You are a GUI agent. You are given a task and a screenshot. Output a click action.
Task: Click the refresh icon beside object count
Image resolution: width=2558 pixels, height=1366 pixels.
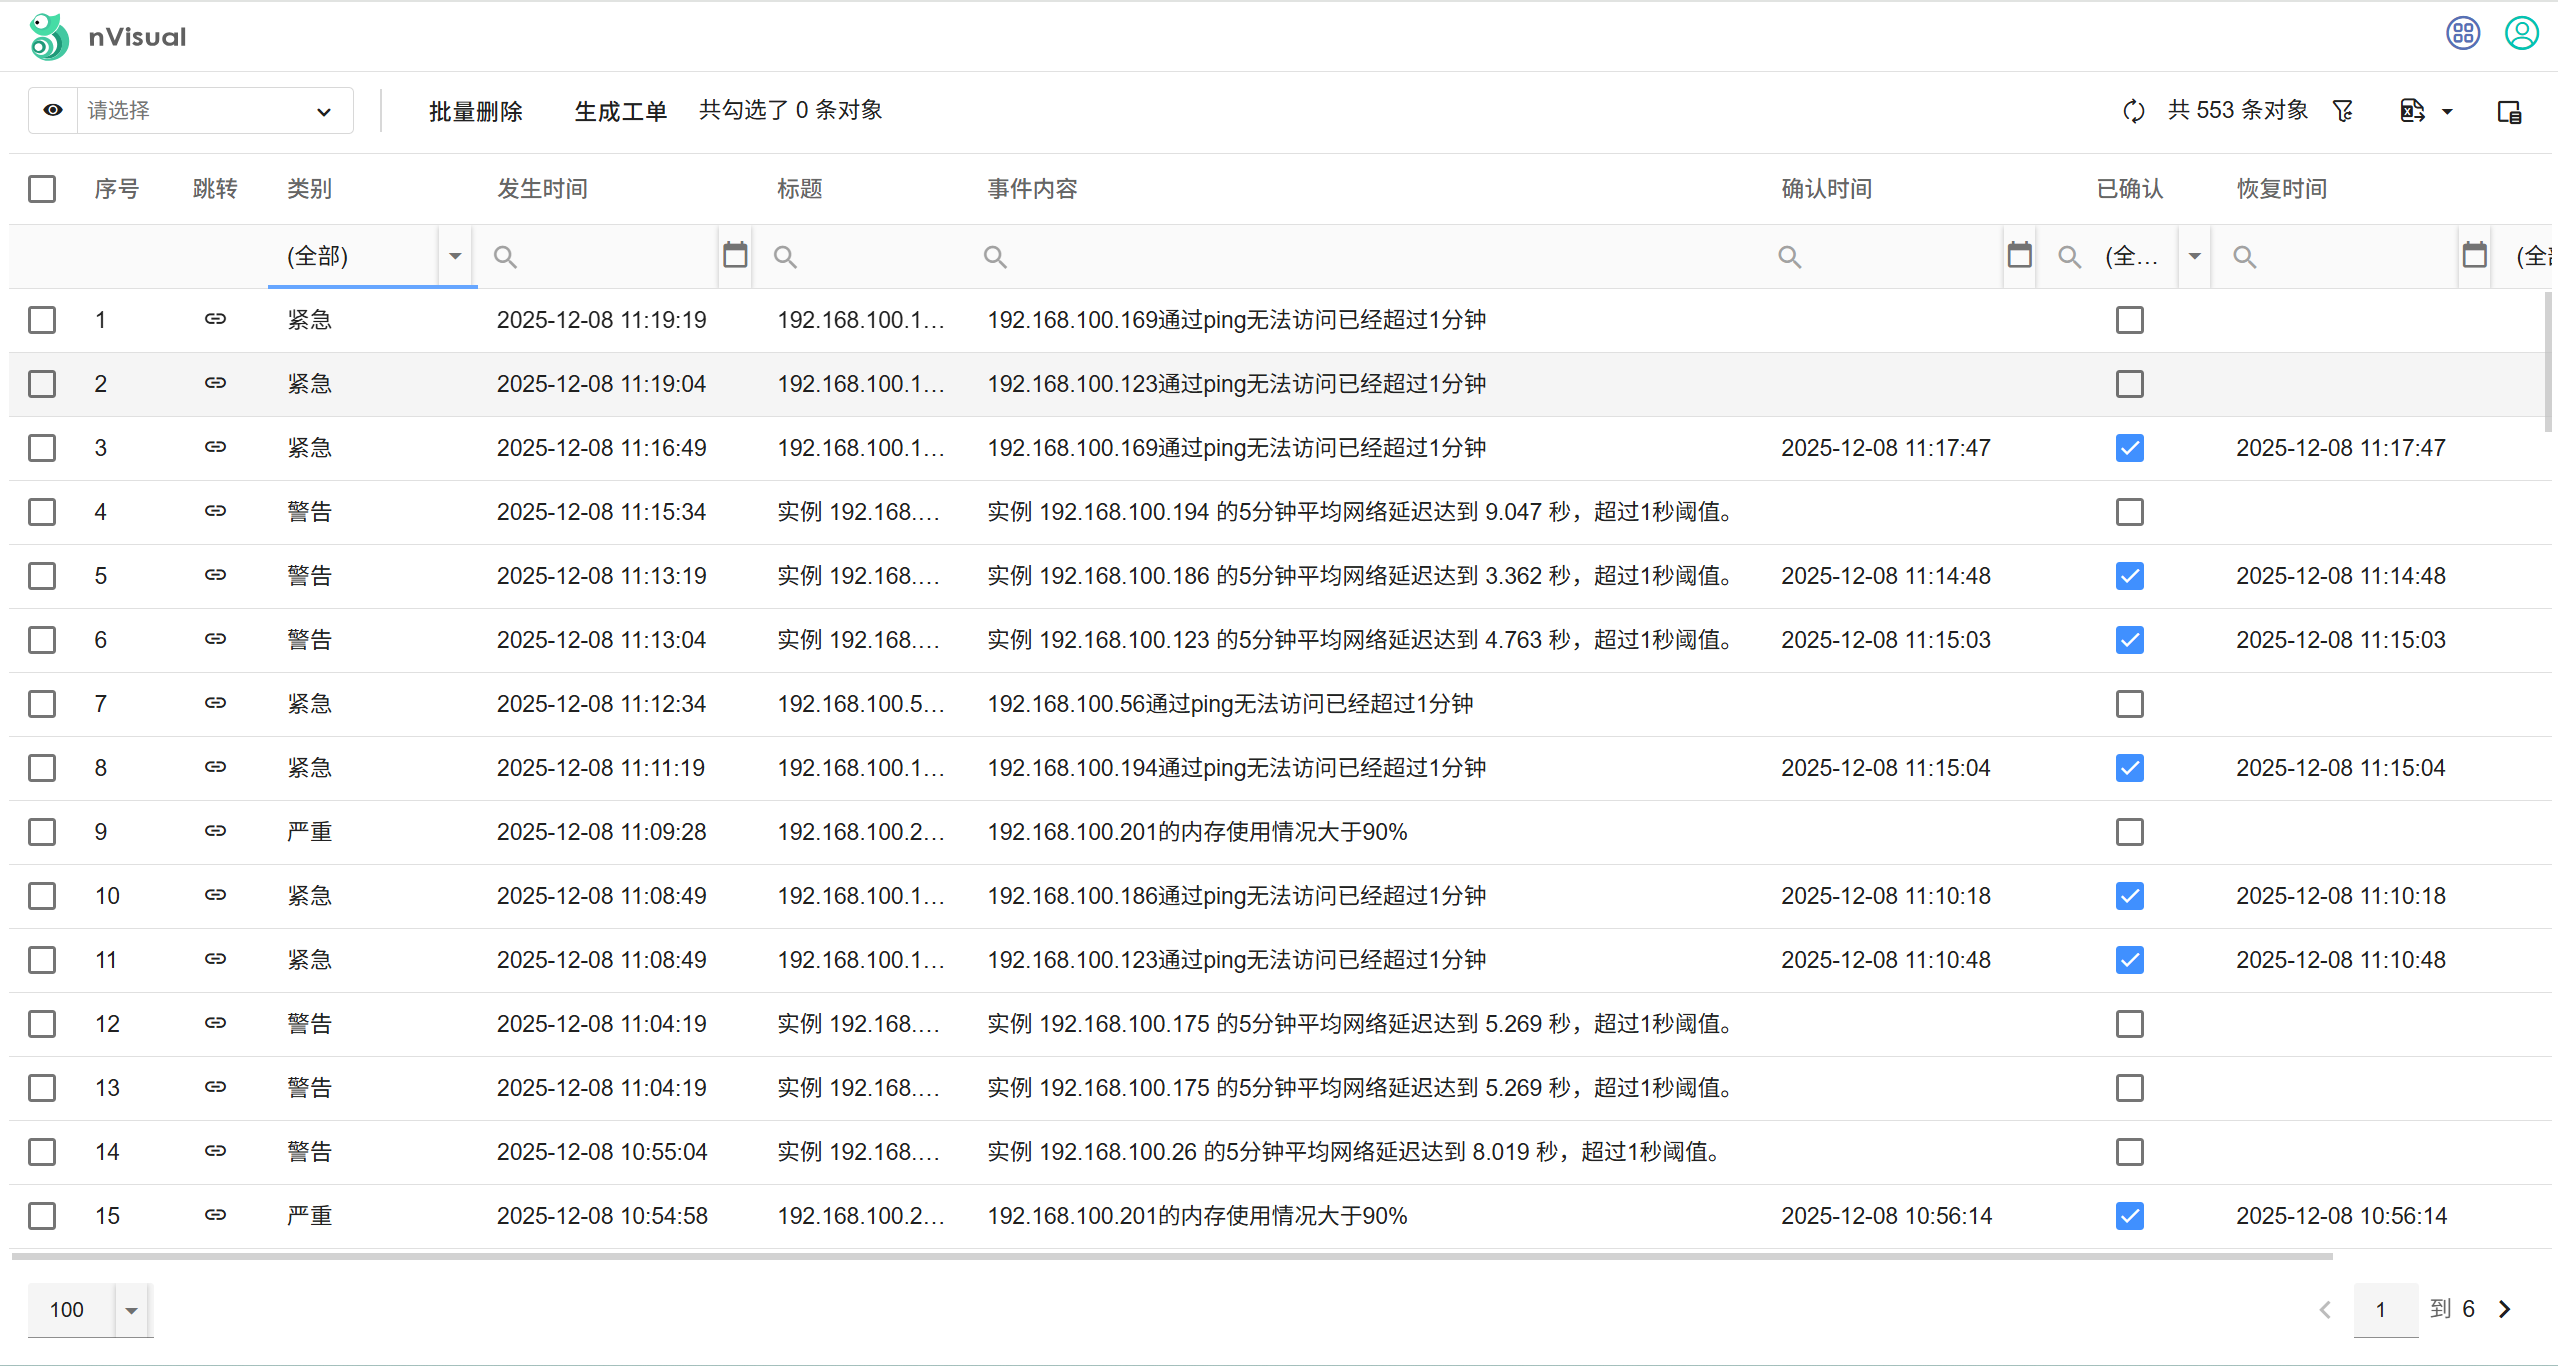tap(2133, 111)
